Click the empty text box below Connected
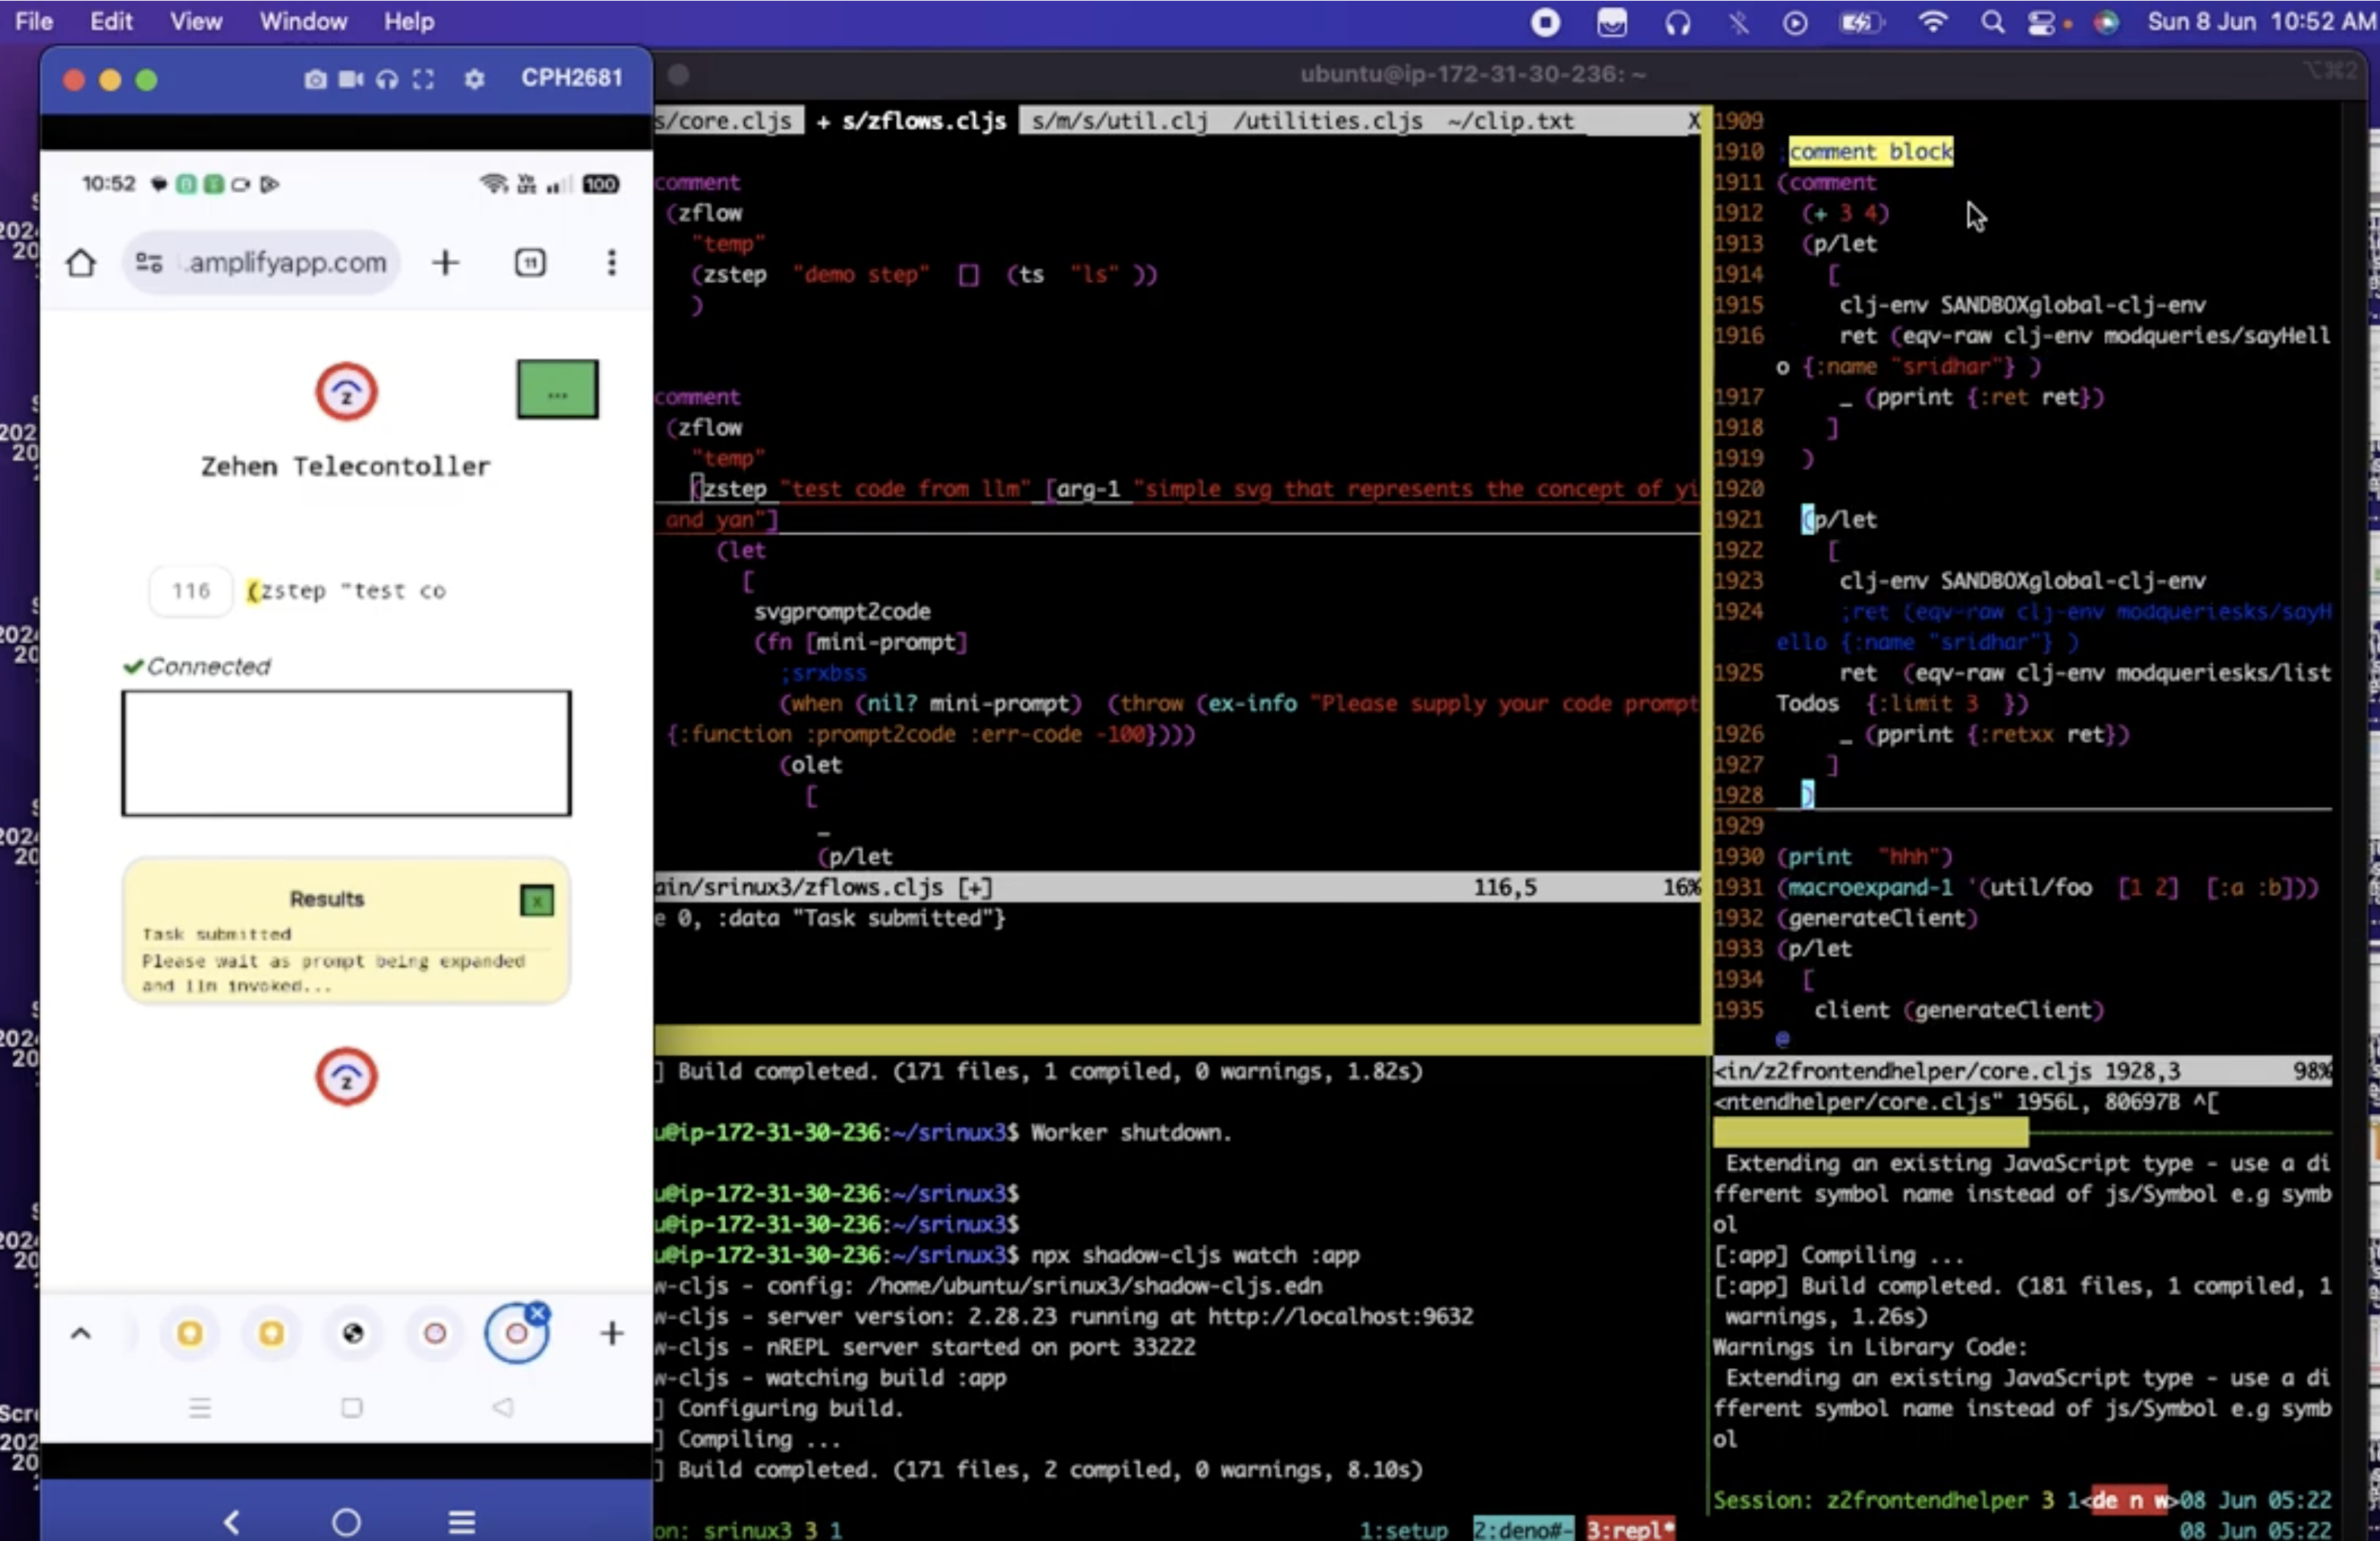 coord(346,753)
